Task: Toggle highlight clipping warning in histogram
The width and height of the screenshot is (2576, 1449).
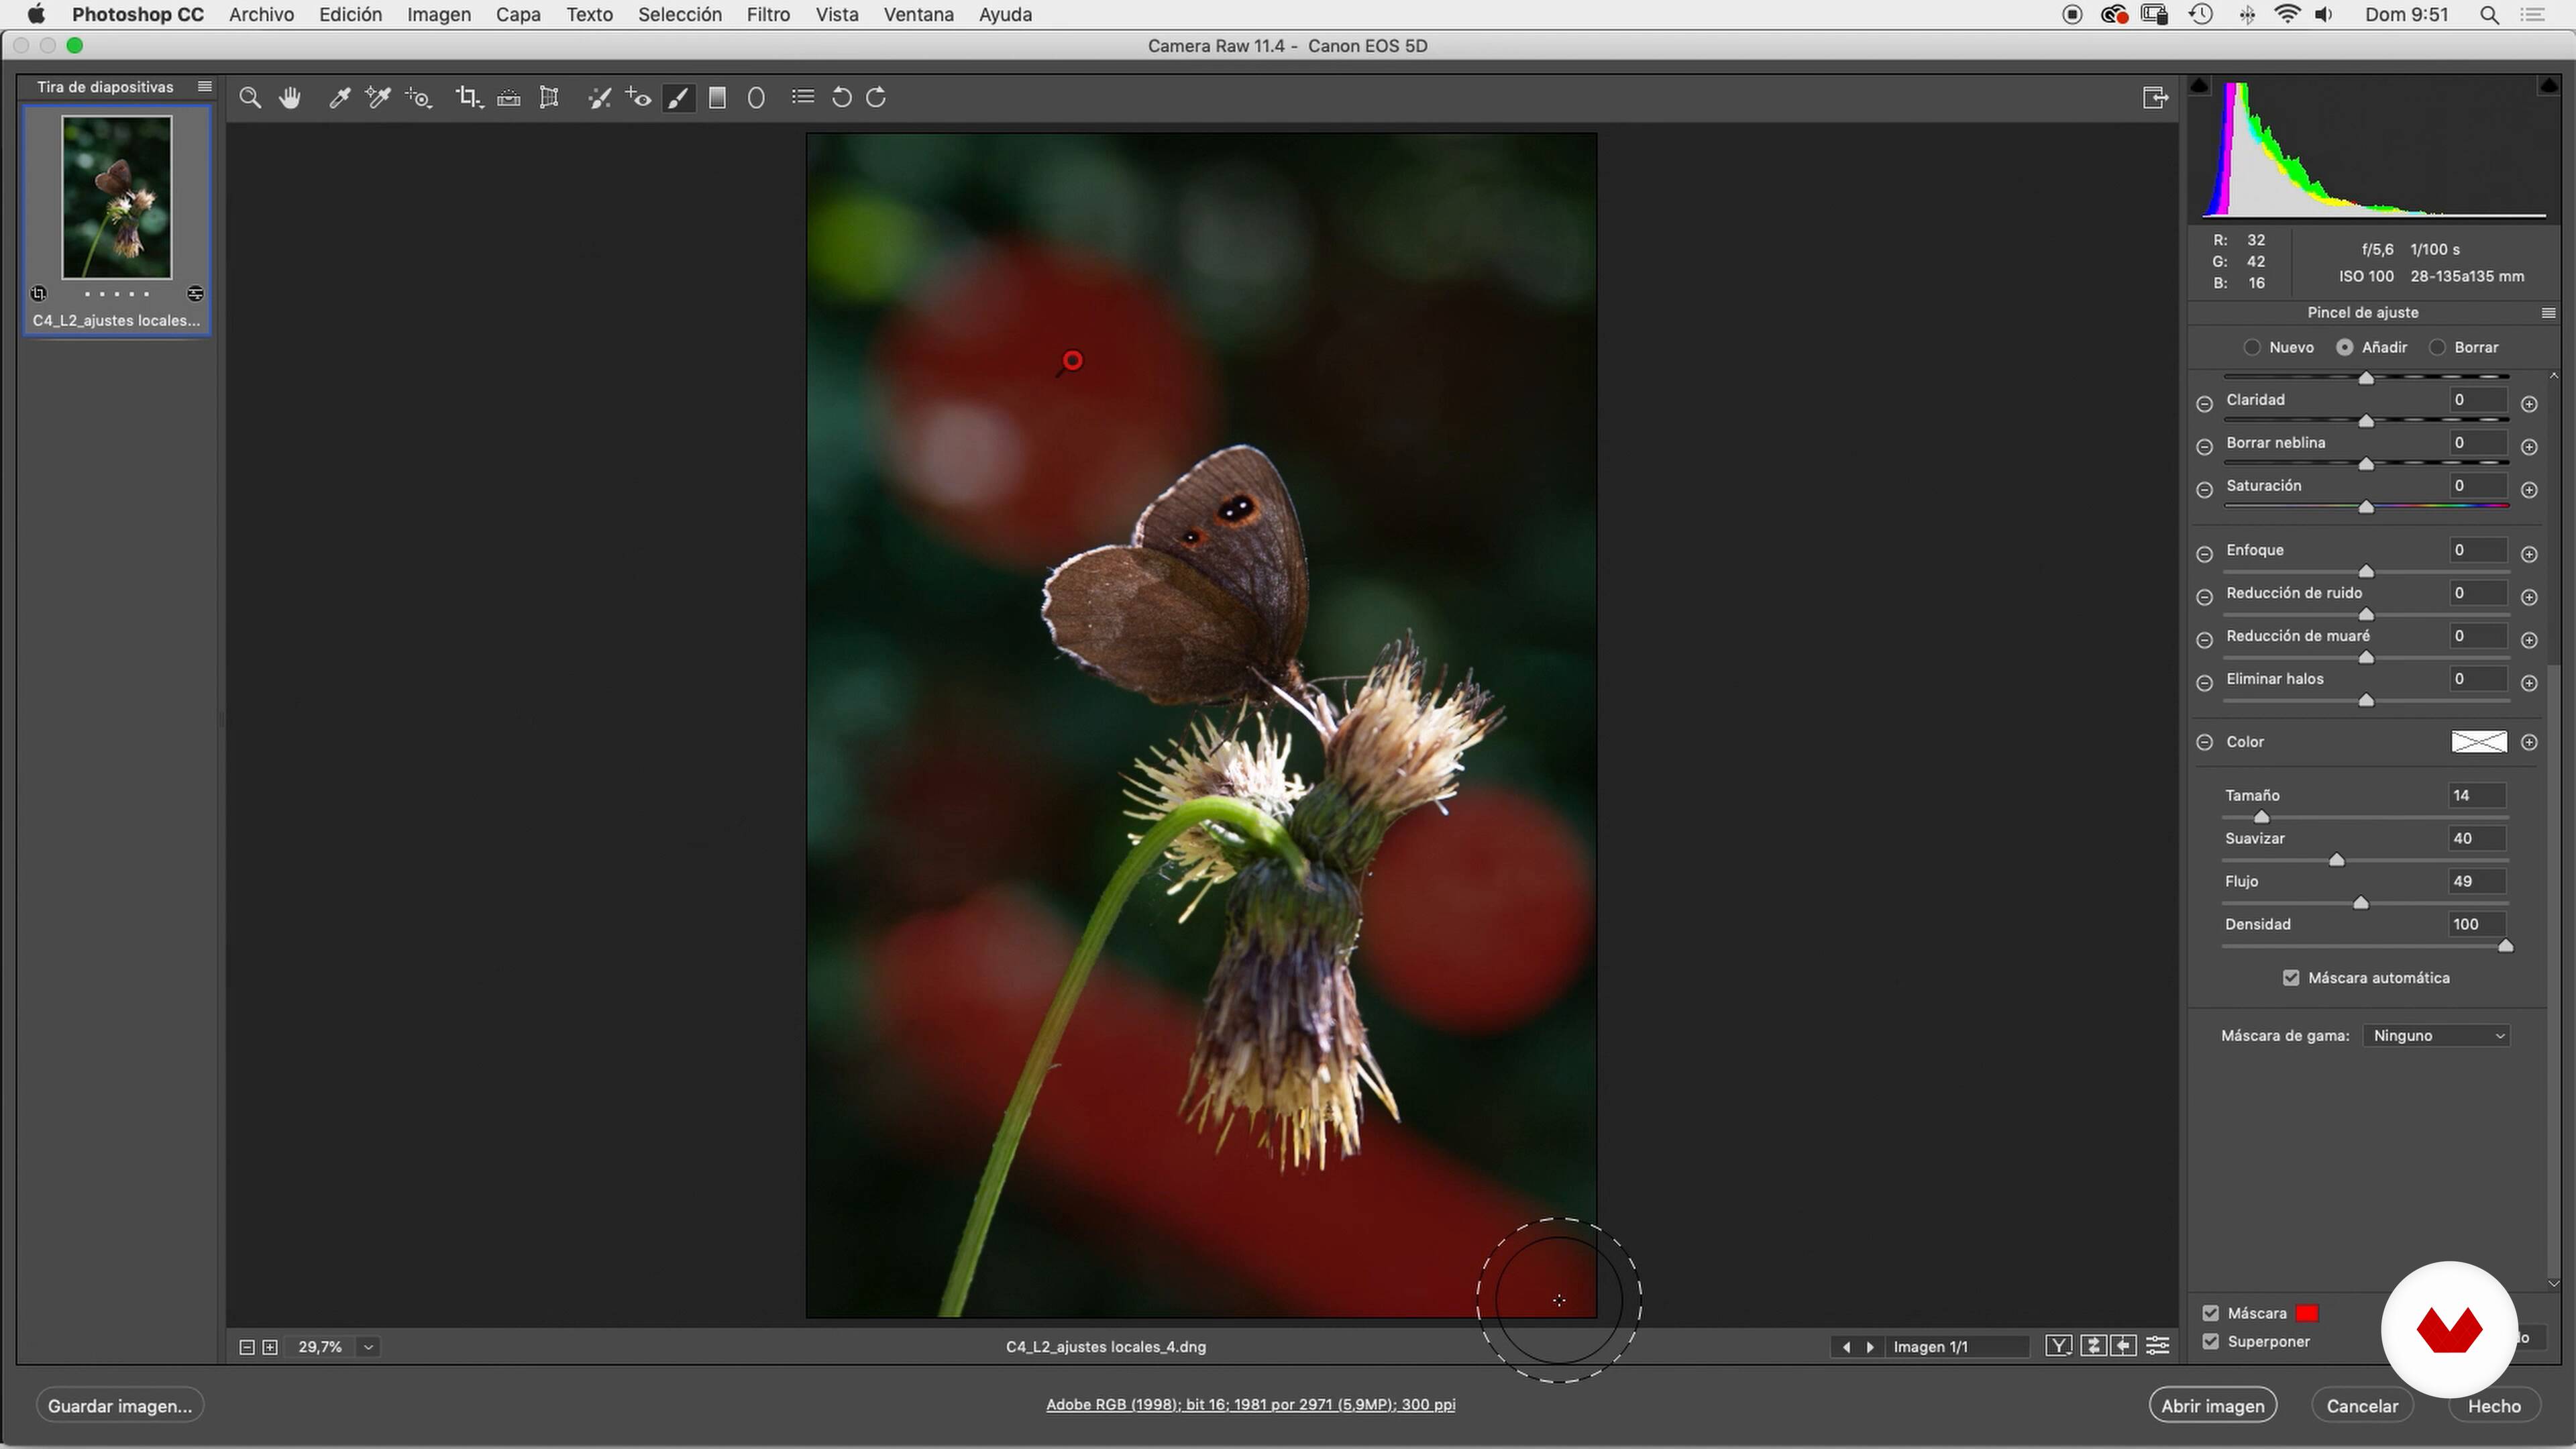Action: (2548, 86)
